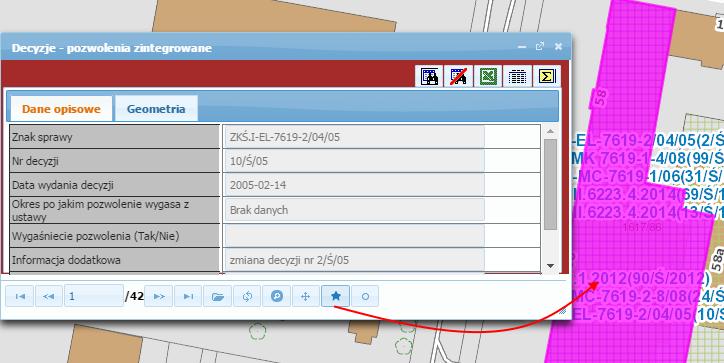
Task: Select the Dane opisowe tab
Action: tap(61, 109)
